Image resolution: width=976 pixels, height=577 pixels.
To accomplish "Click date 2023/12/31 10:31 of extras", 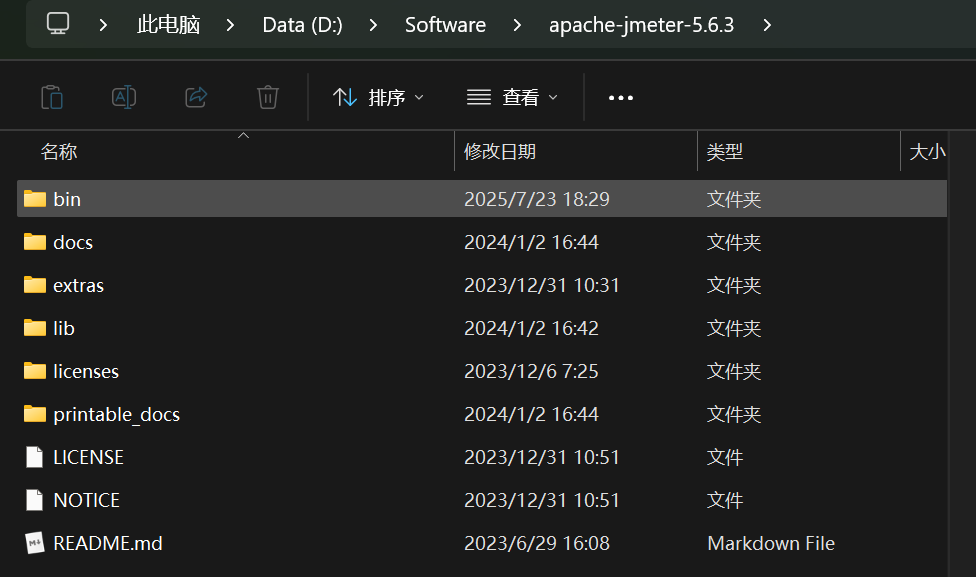I will click(542, 285).
